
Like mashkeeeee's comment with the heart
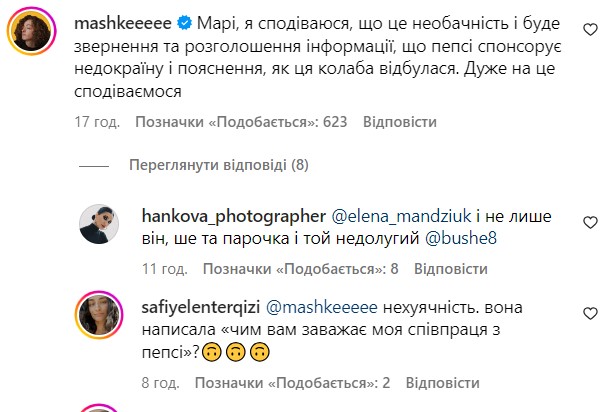click(x=588, y=23)
